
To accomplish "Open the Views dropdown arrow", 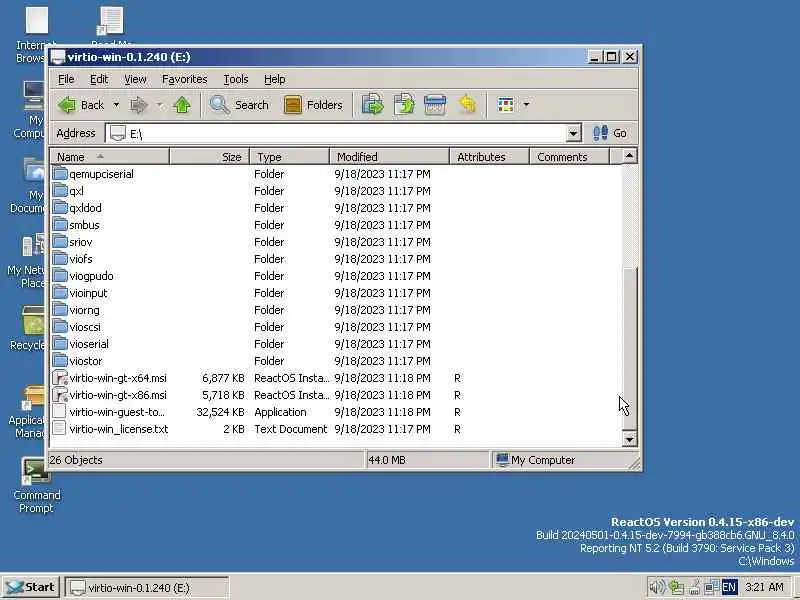I will [x=527, y=105].
